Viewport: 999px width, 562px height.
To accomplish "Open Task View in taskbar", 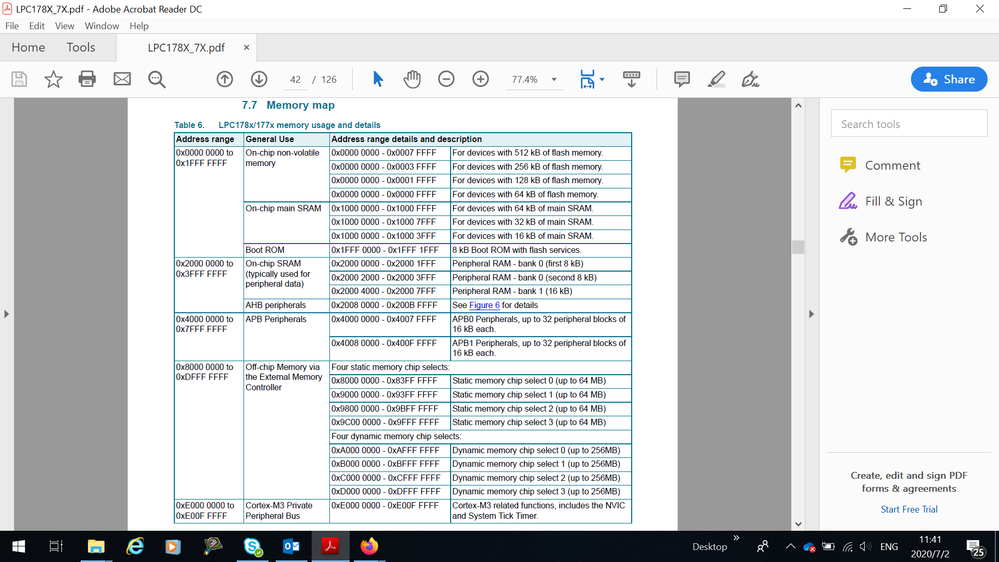I will (56, 546).
